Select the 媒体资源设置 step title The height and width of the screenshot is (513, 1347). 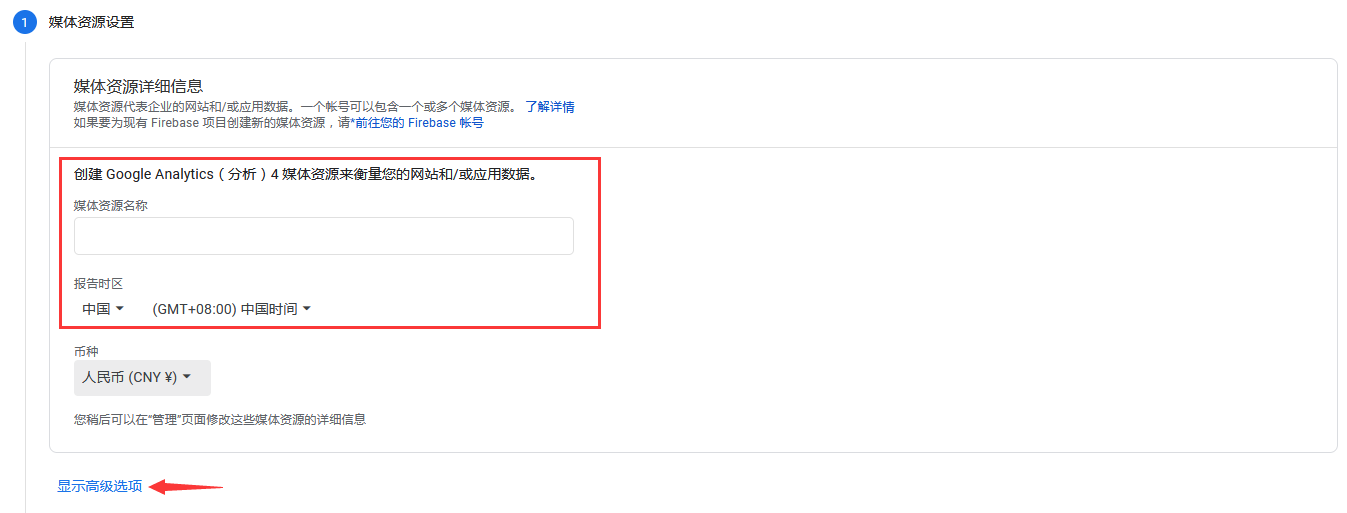click(91, 22)
